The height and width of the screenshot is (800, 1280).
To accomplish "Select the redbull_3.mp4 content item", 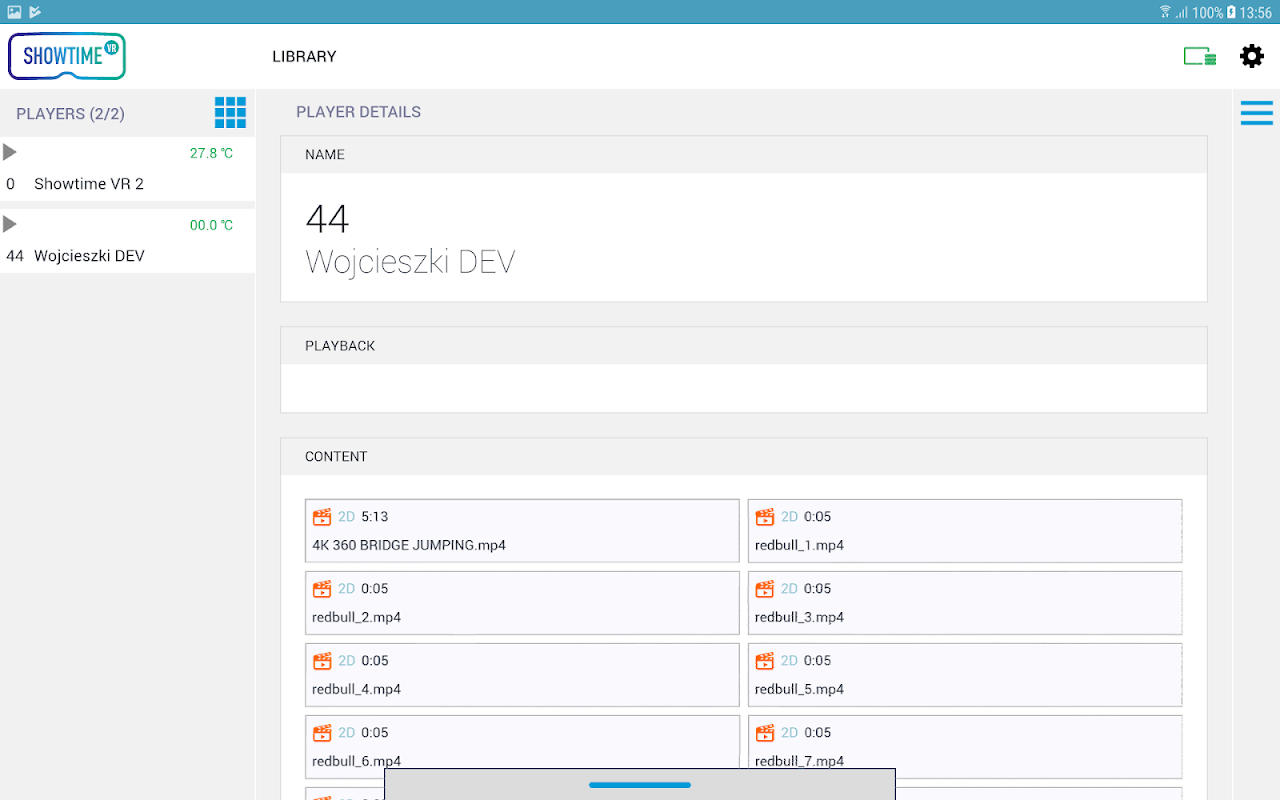I will [965, 603].
